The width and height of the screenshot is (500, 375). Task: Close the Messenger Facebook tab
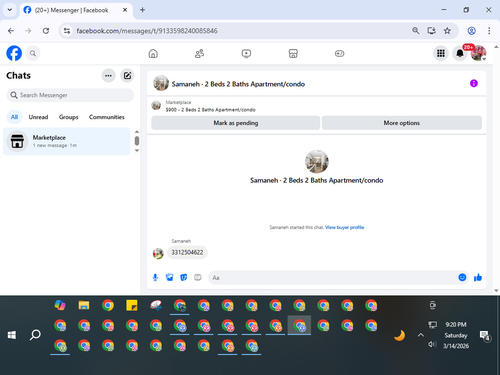[125, 10]
